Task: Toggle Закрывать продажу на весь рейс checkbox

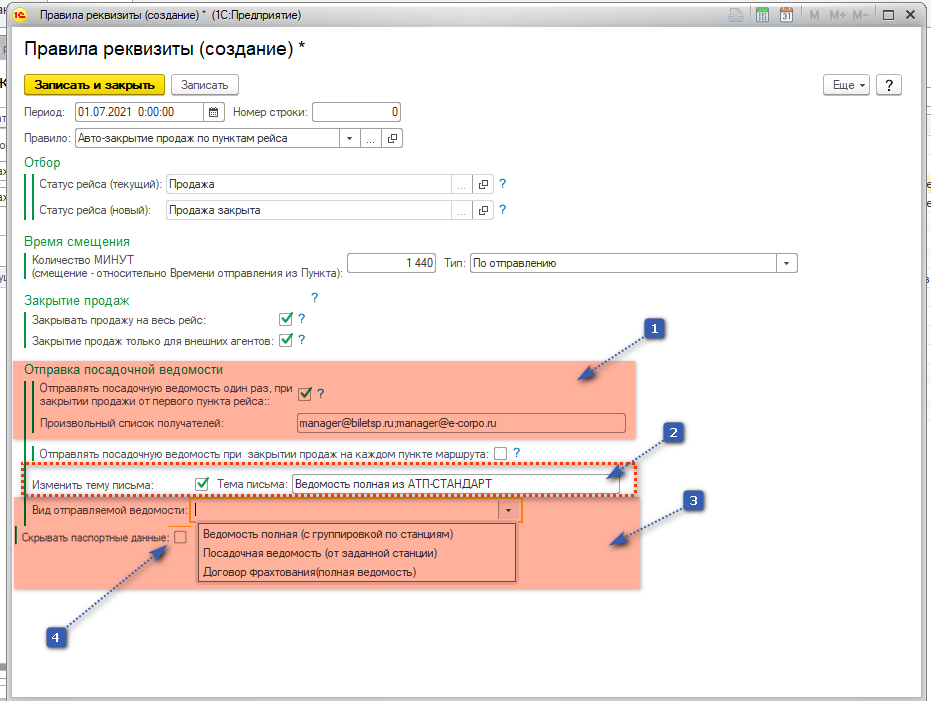Action: coord(286,319)
